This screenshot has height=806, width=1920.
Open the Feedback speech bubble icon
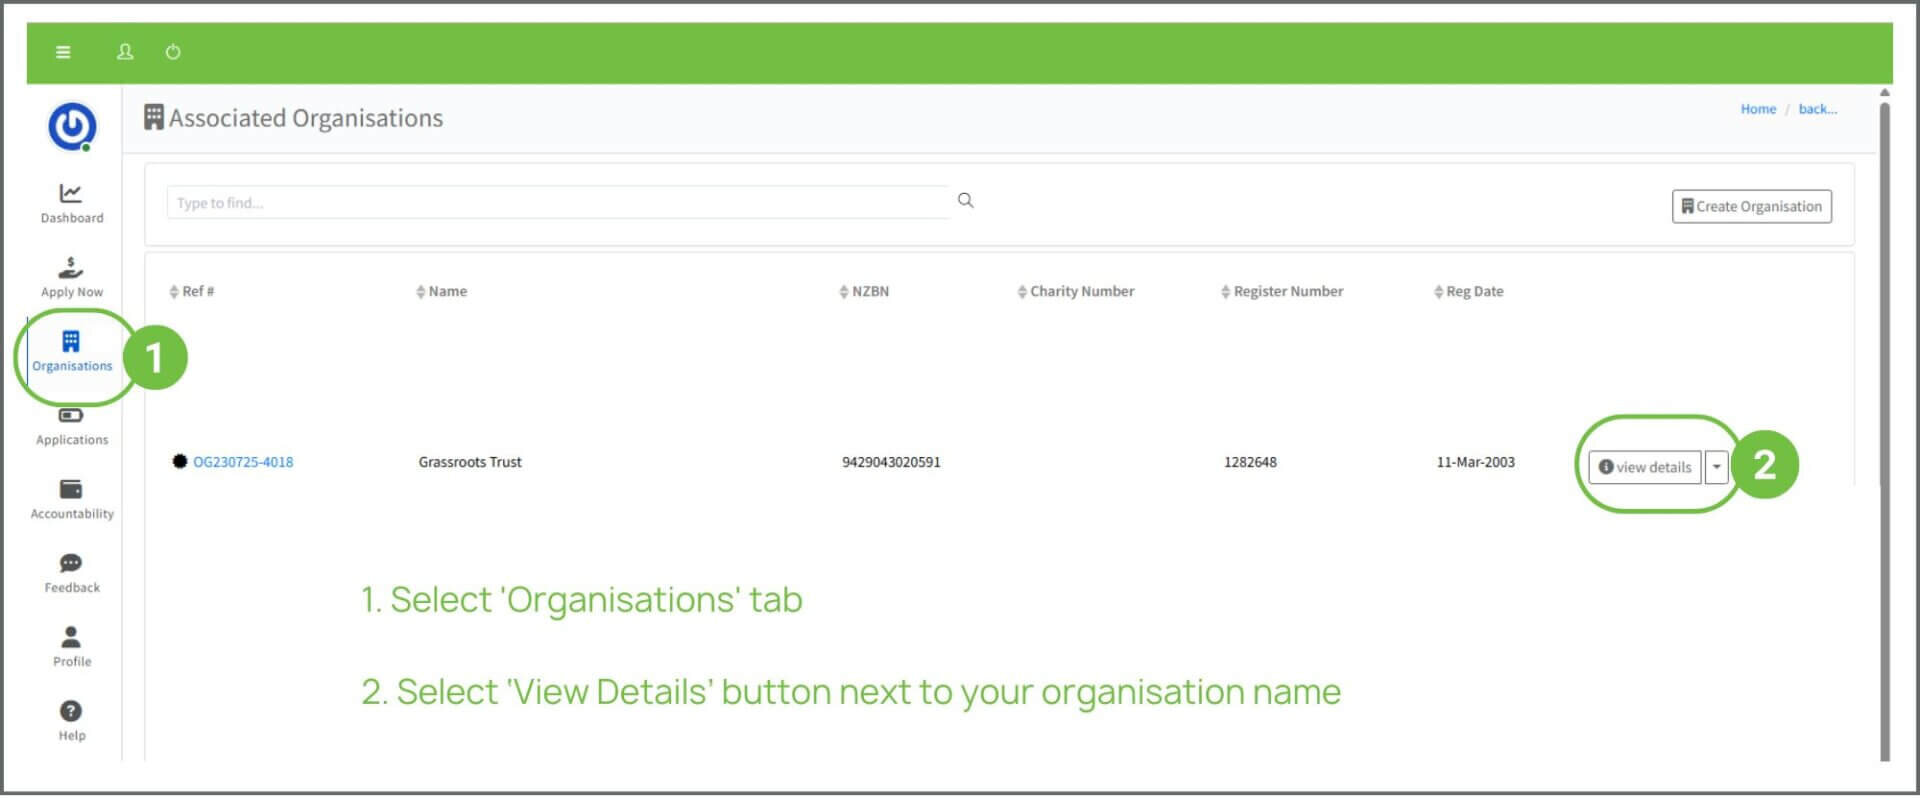tap(71, 564)
